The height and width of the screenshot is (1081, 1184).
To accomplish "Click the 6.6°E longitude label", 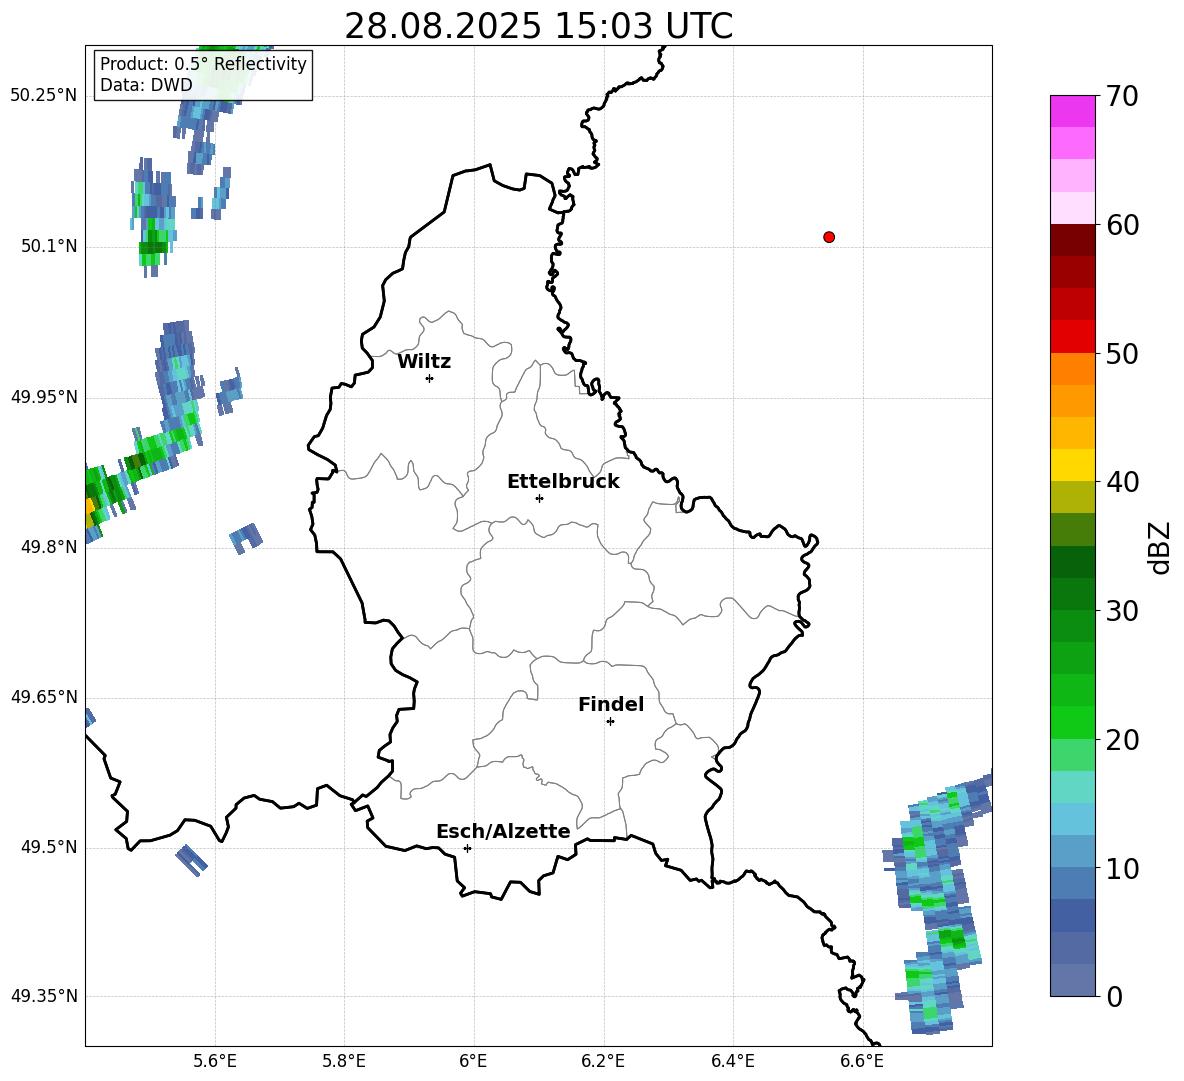I will [862, 1061].
